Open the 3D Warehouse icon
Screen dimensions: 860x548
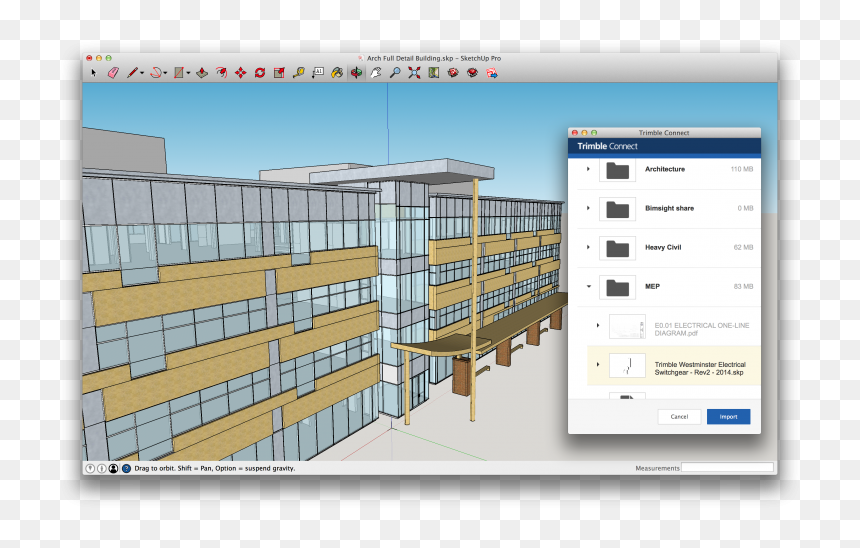[453, 72]
